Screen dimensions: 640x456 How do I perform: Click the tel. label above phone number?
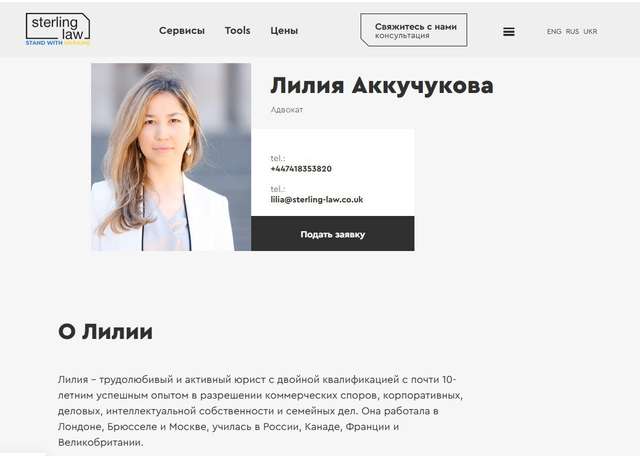coord(278,158)
